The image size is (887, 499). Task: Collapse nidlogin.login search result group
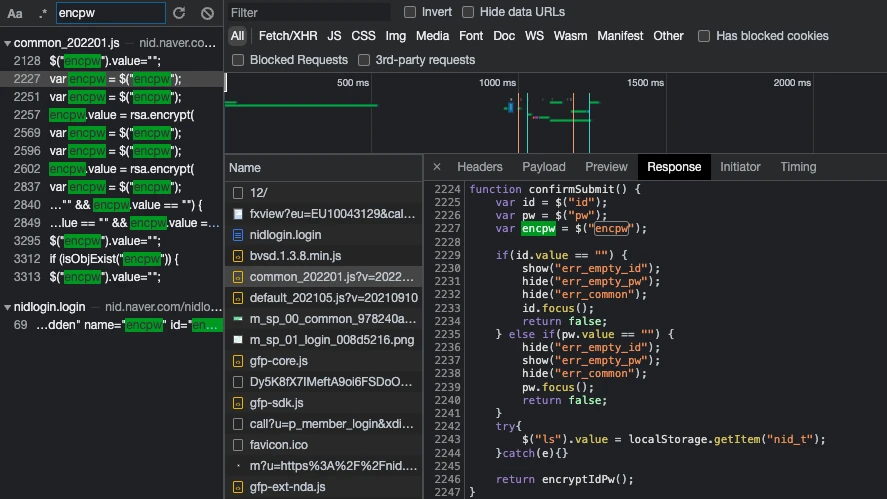point(7,307)
